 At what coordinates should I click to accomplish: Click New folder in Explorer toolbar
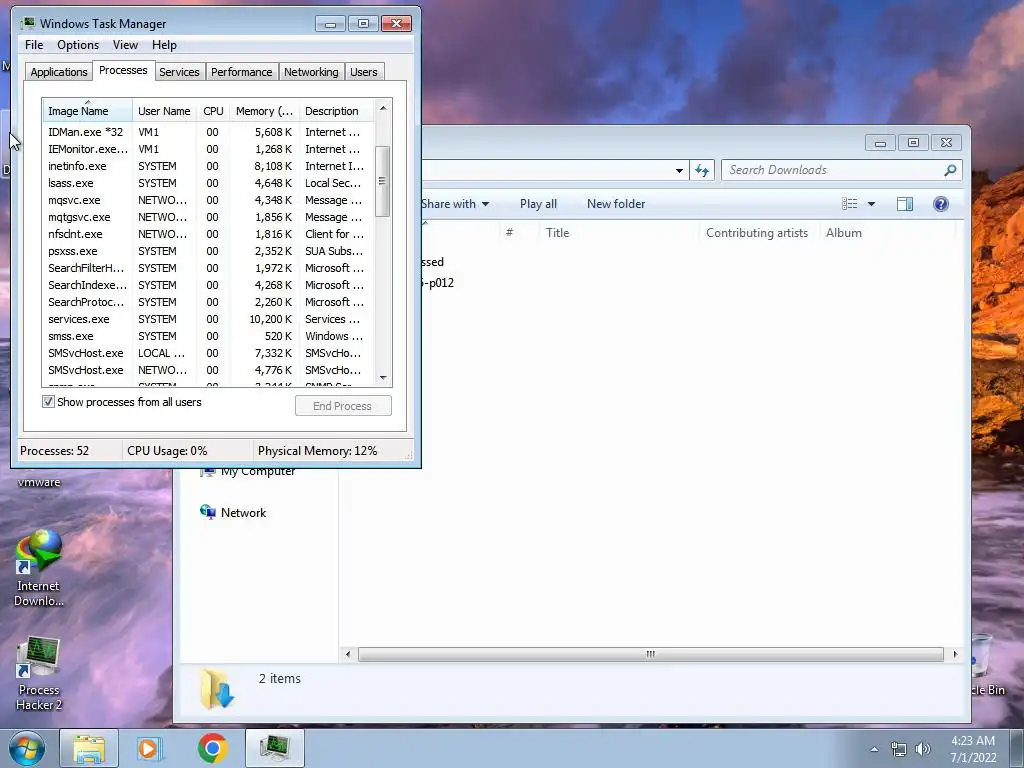(x=616, y=204)
